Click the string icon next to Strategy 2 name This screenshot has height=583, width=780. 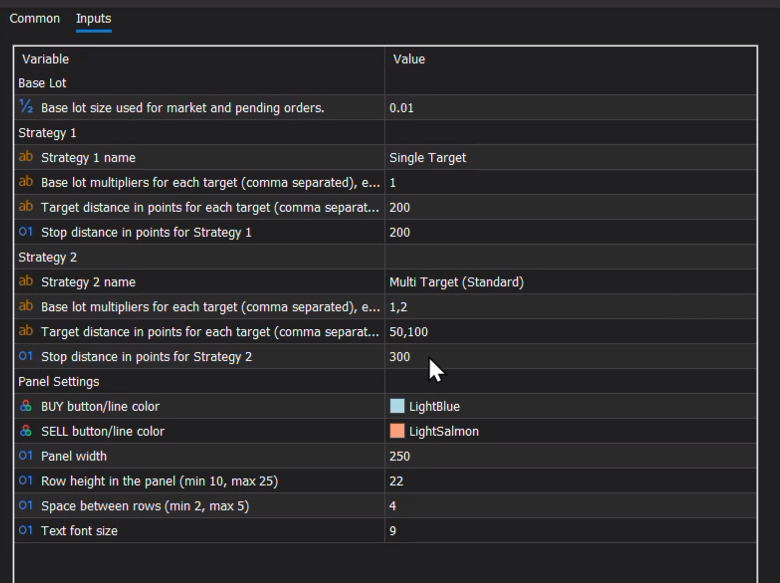coord(26,282)
